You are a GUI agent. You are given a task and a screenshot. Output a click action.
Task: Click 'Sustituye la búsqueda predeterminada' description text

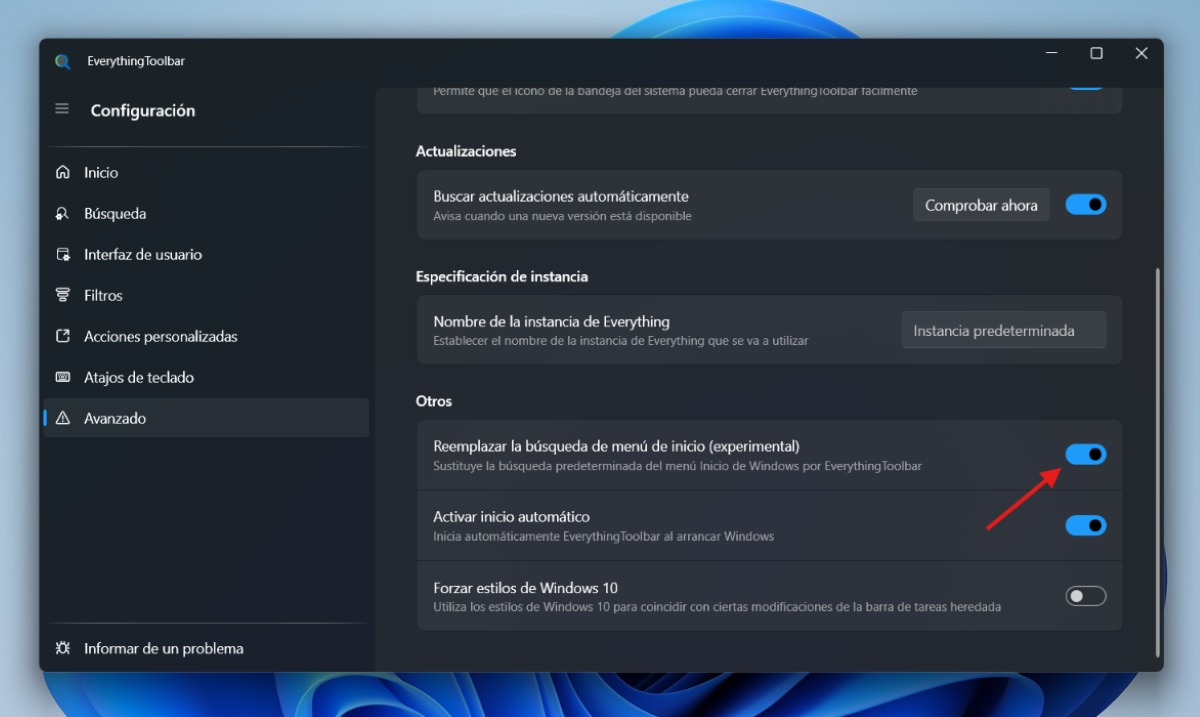678,466
